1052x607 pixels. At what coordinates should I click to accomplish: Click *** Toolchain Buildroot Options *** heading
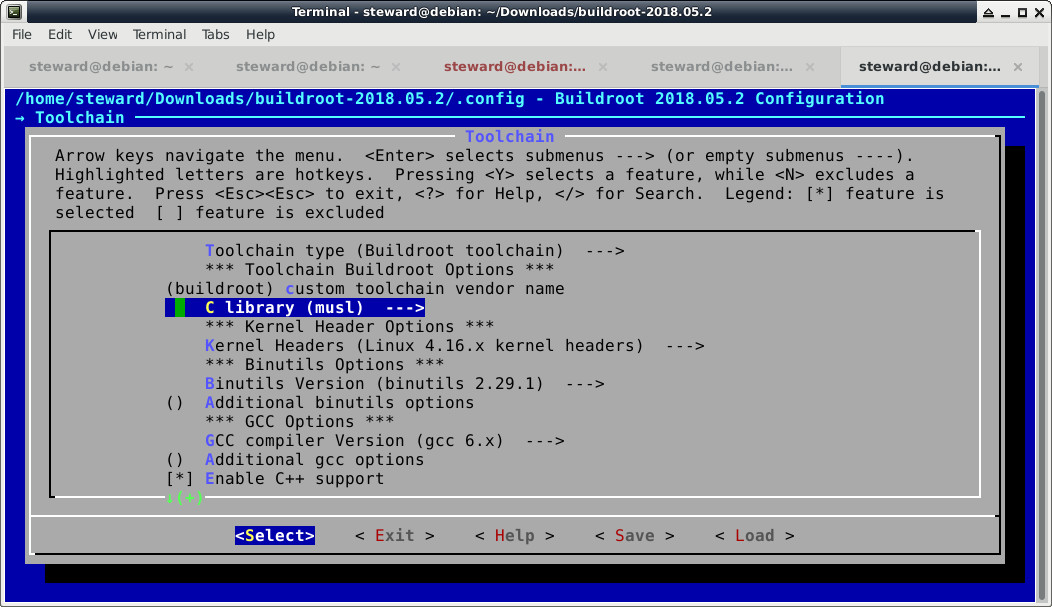(379, 270)
